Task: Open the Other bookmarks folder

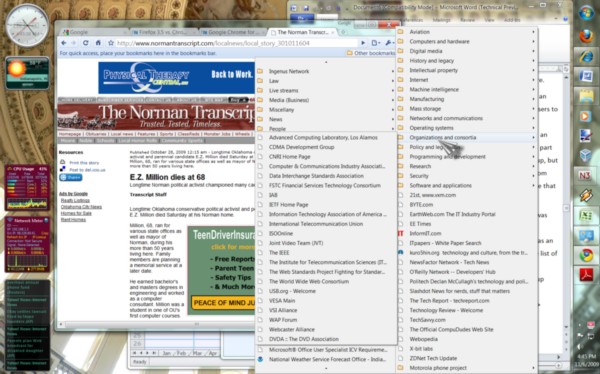Action: click(x=371, y=53)
